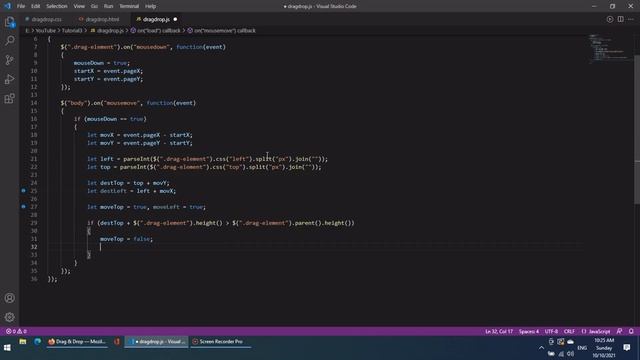
Task: Click line number 27 in gutter
Action: 33,207
